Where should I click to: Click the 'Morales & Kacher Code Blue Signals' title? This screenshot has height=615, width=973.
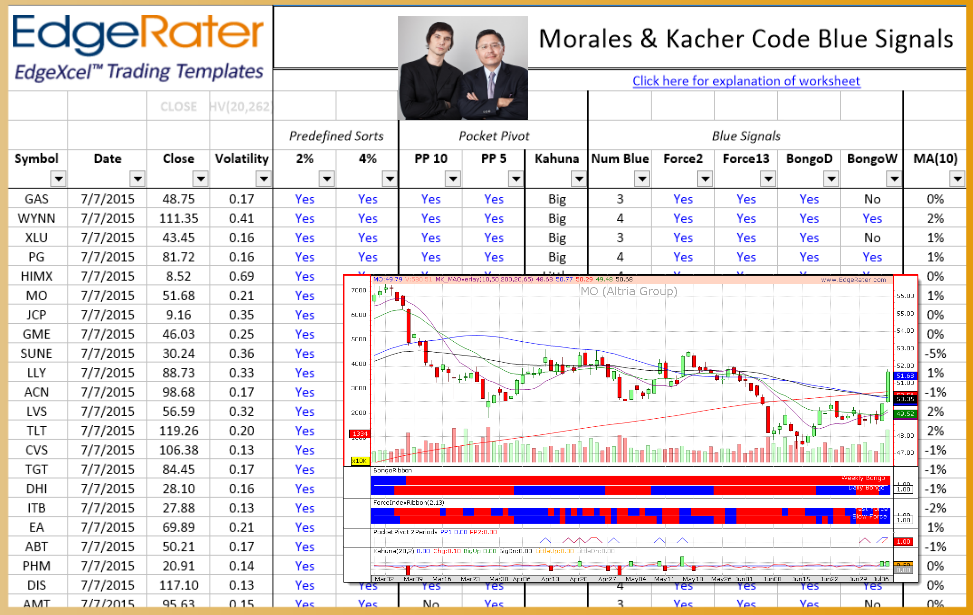pos(746,39)
